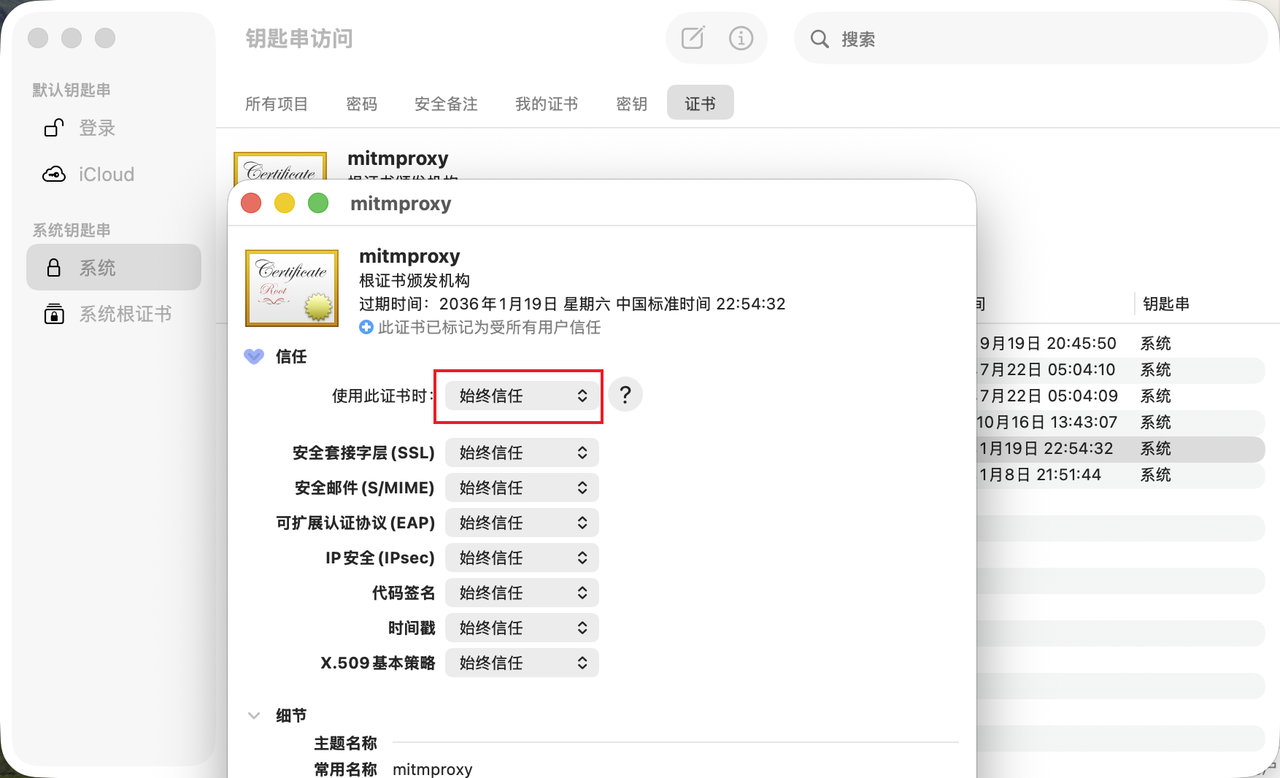Click the help question mark button
1280x778 pixels.
point(625,394)
